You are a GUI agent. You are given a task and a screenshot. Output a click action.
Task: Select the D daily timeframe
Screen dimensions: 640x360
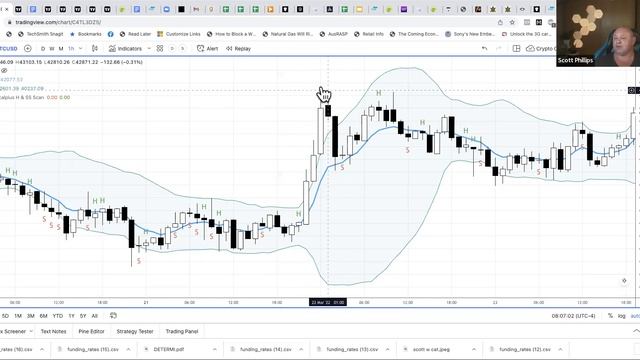coord(43,49)
